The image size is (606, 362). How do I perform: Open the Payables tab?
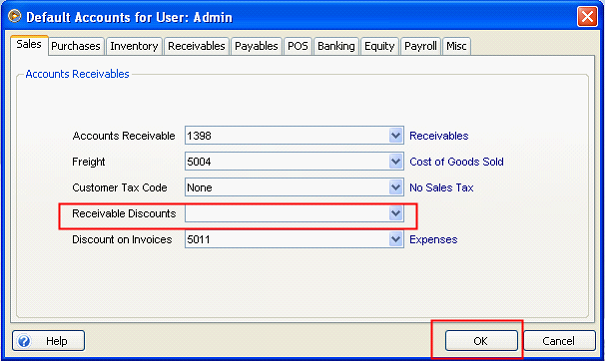(256, 46)
